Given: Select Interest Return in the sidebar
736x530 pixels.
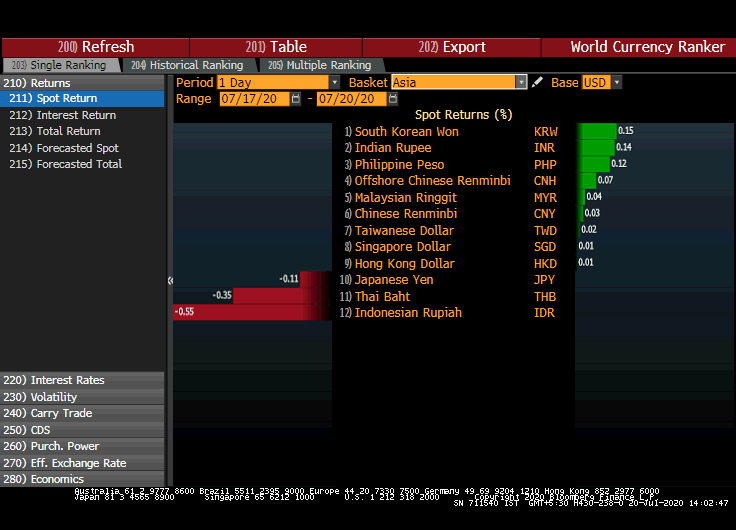Looking at the screenshot, I should (76, 115).
